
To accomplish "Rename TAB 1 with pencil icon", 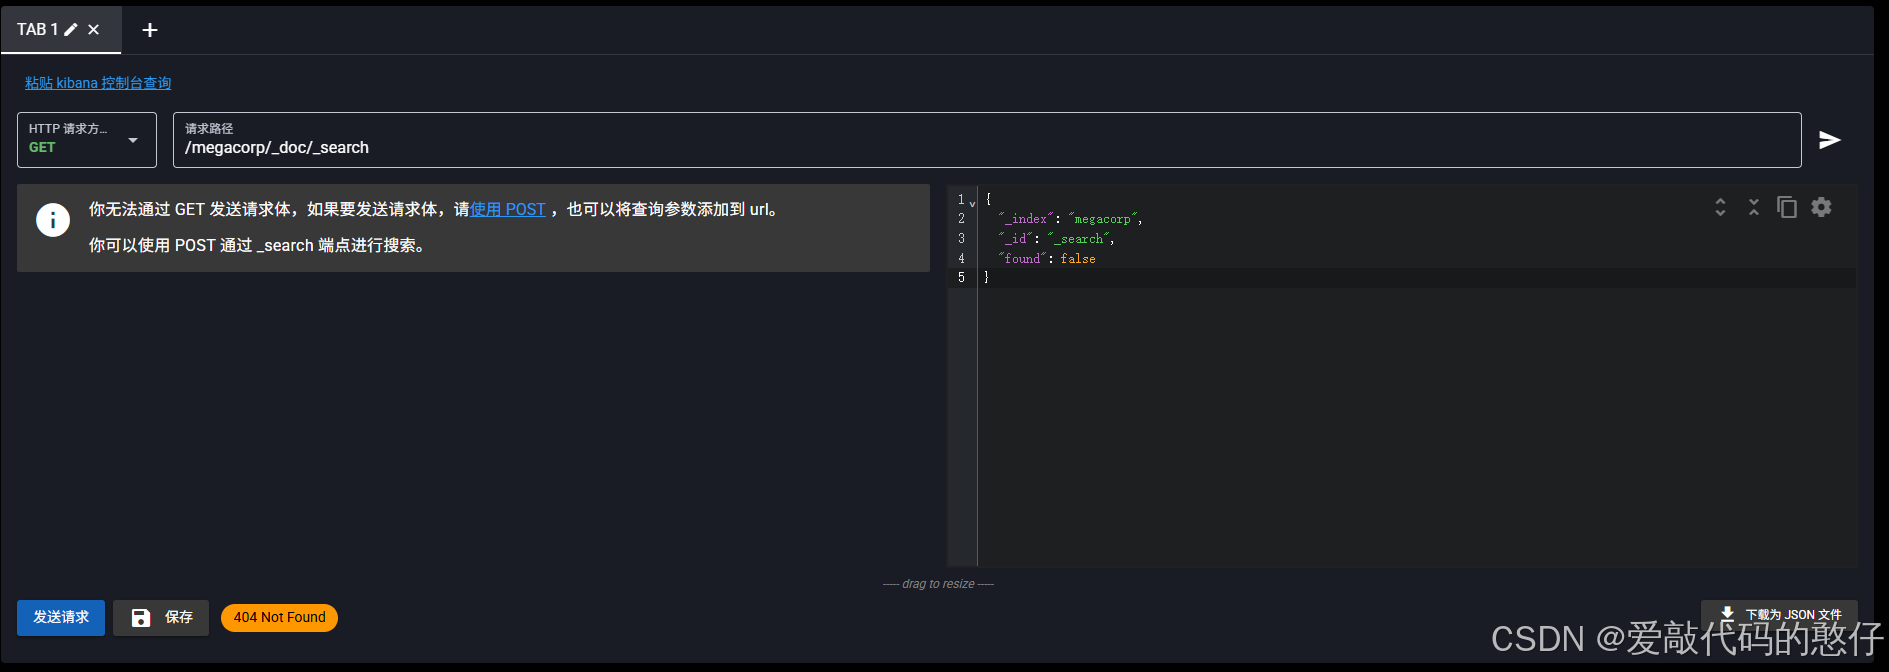I will tap(71, 30).
